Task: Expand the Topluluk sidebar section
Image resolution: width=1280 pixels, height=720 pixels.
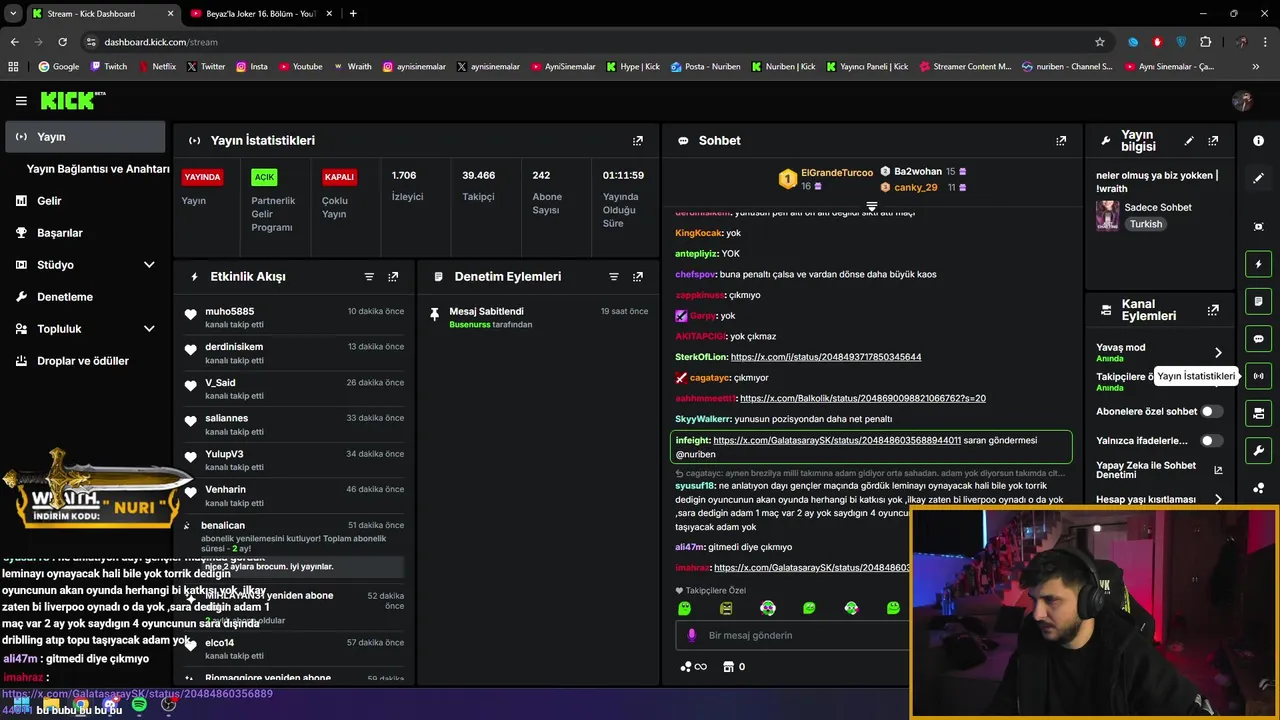Action: click(x=149, y=329)
